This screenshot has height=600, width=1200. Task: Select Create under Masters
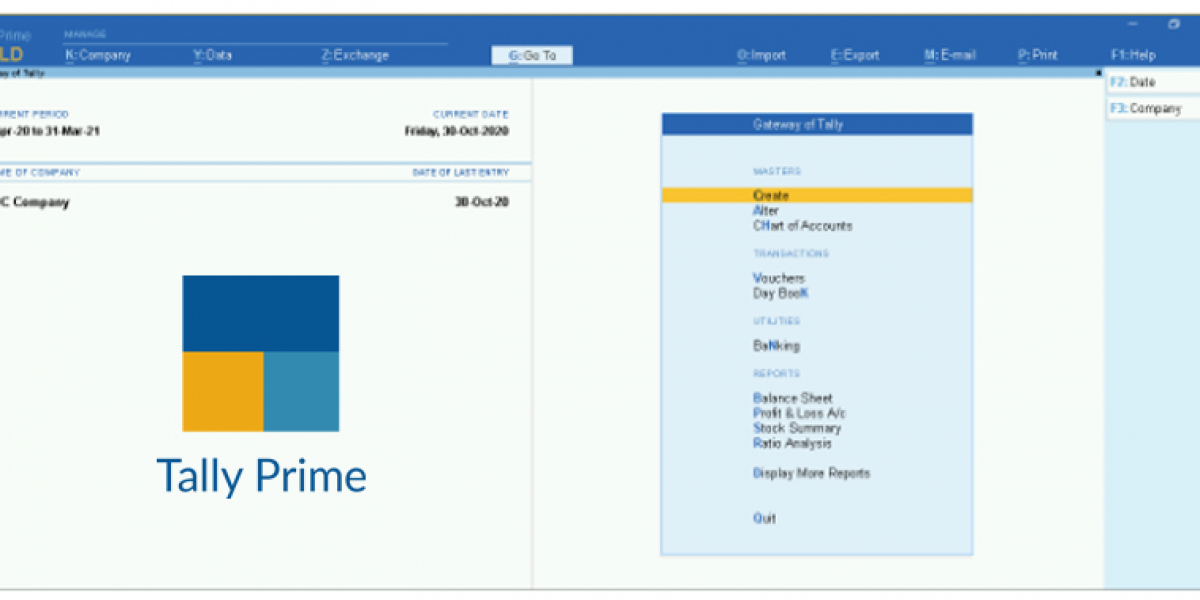coord(817,196)
